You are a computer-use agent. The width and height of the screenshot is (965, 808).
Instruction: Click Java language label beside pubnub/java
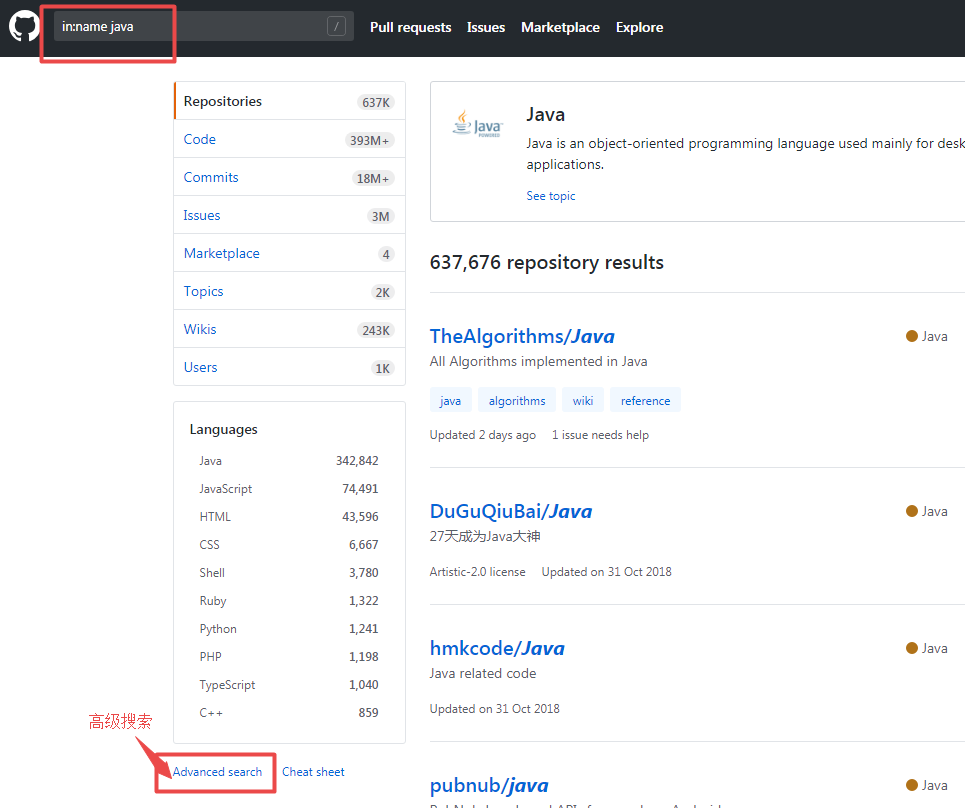(927, 785)
